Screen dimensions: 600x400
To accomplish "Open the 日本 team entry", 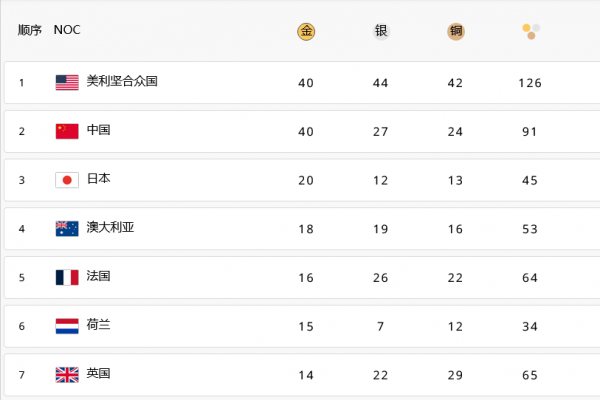I will tap(98, 180).
